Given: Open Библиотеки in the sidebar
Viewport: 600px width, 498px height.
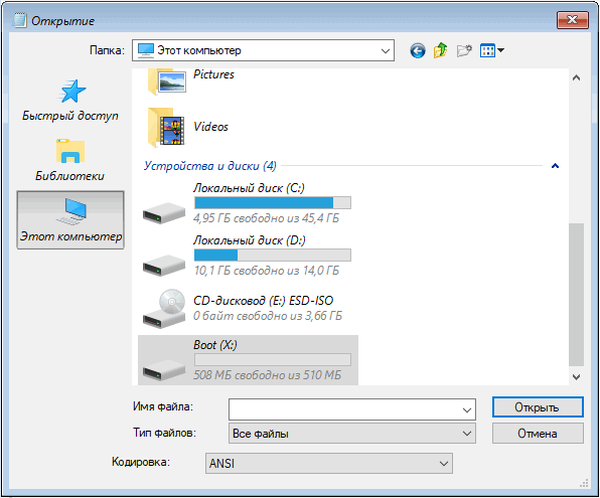Looking at the screenshot, I should pos(70,160).
